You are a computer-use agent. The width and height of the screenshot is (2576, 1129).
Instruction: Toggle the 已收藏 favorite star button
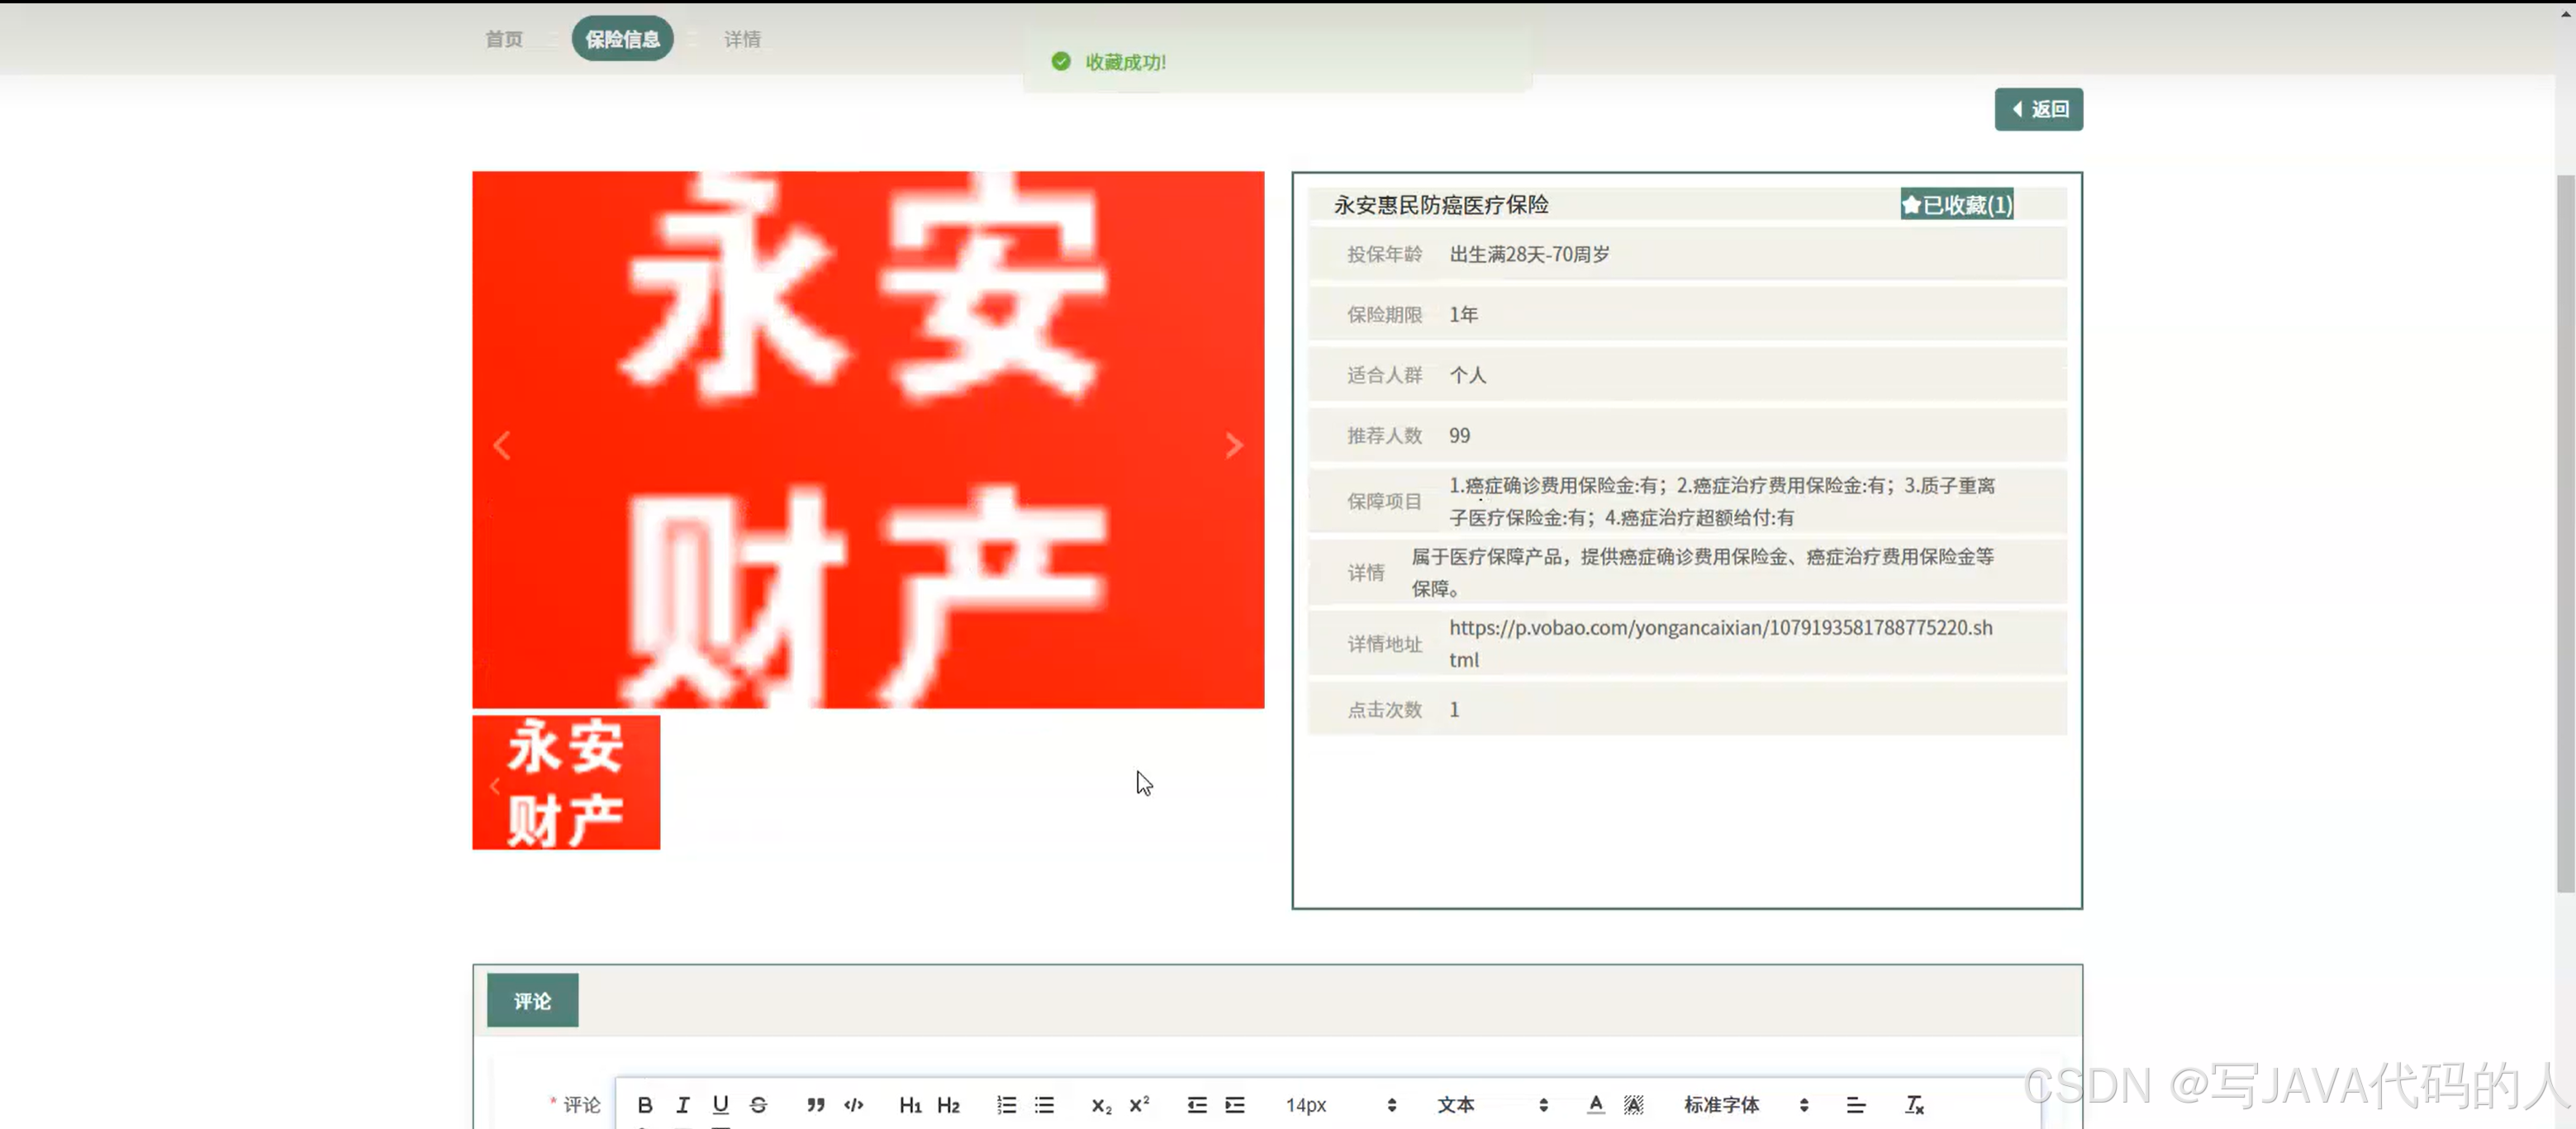[1956, 204]
